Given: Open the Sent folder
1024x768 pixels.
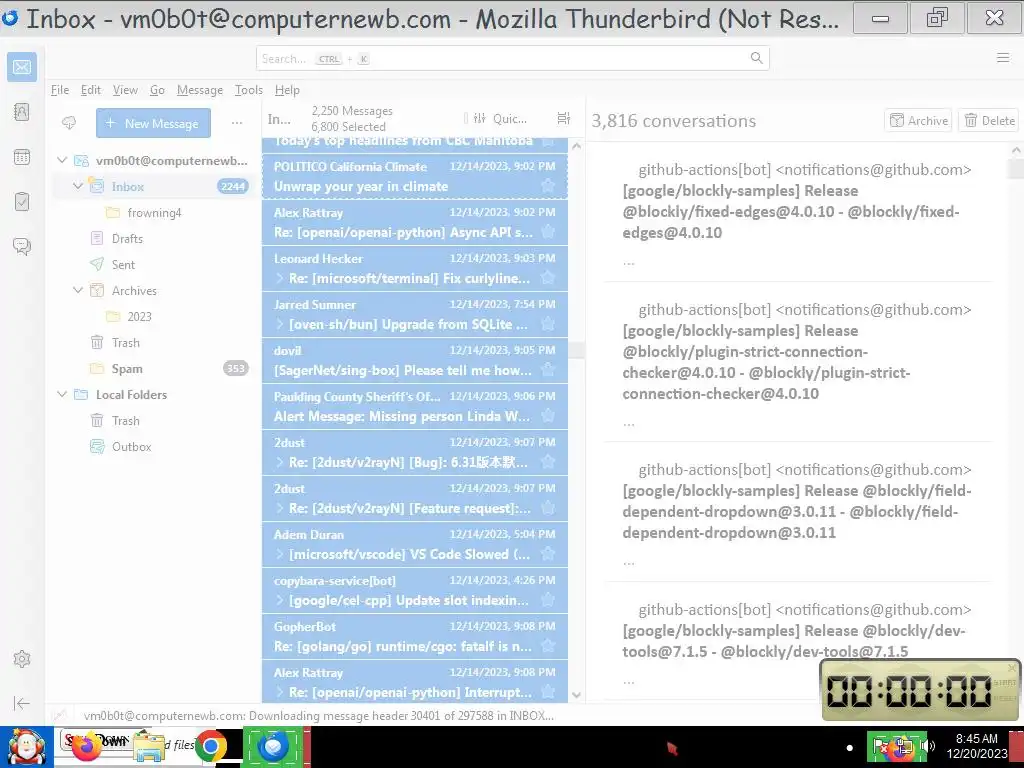Looking at the screenshot, I should 123,264.
